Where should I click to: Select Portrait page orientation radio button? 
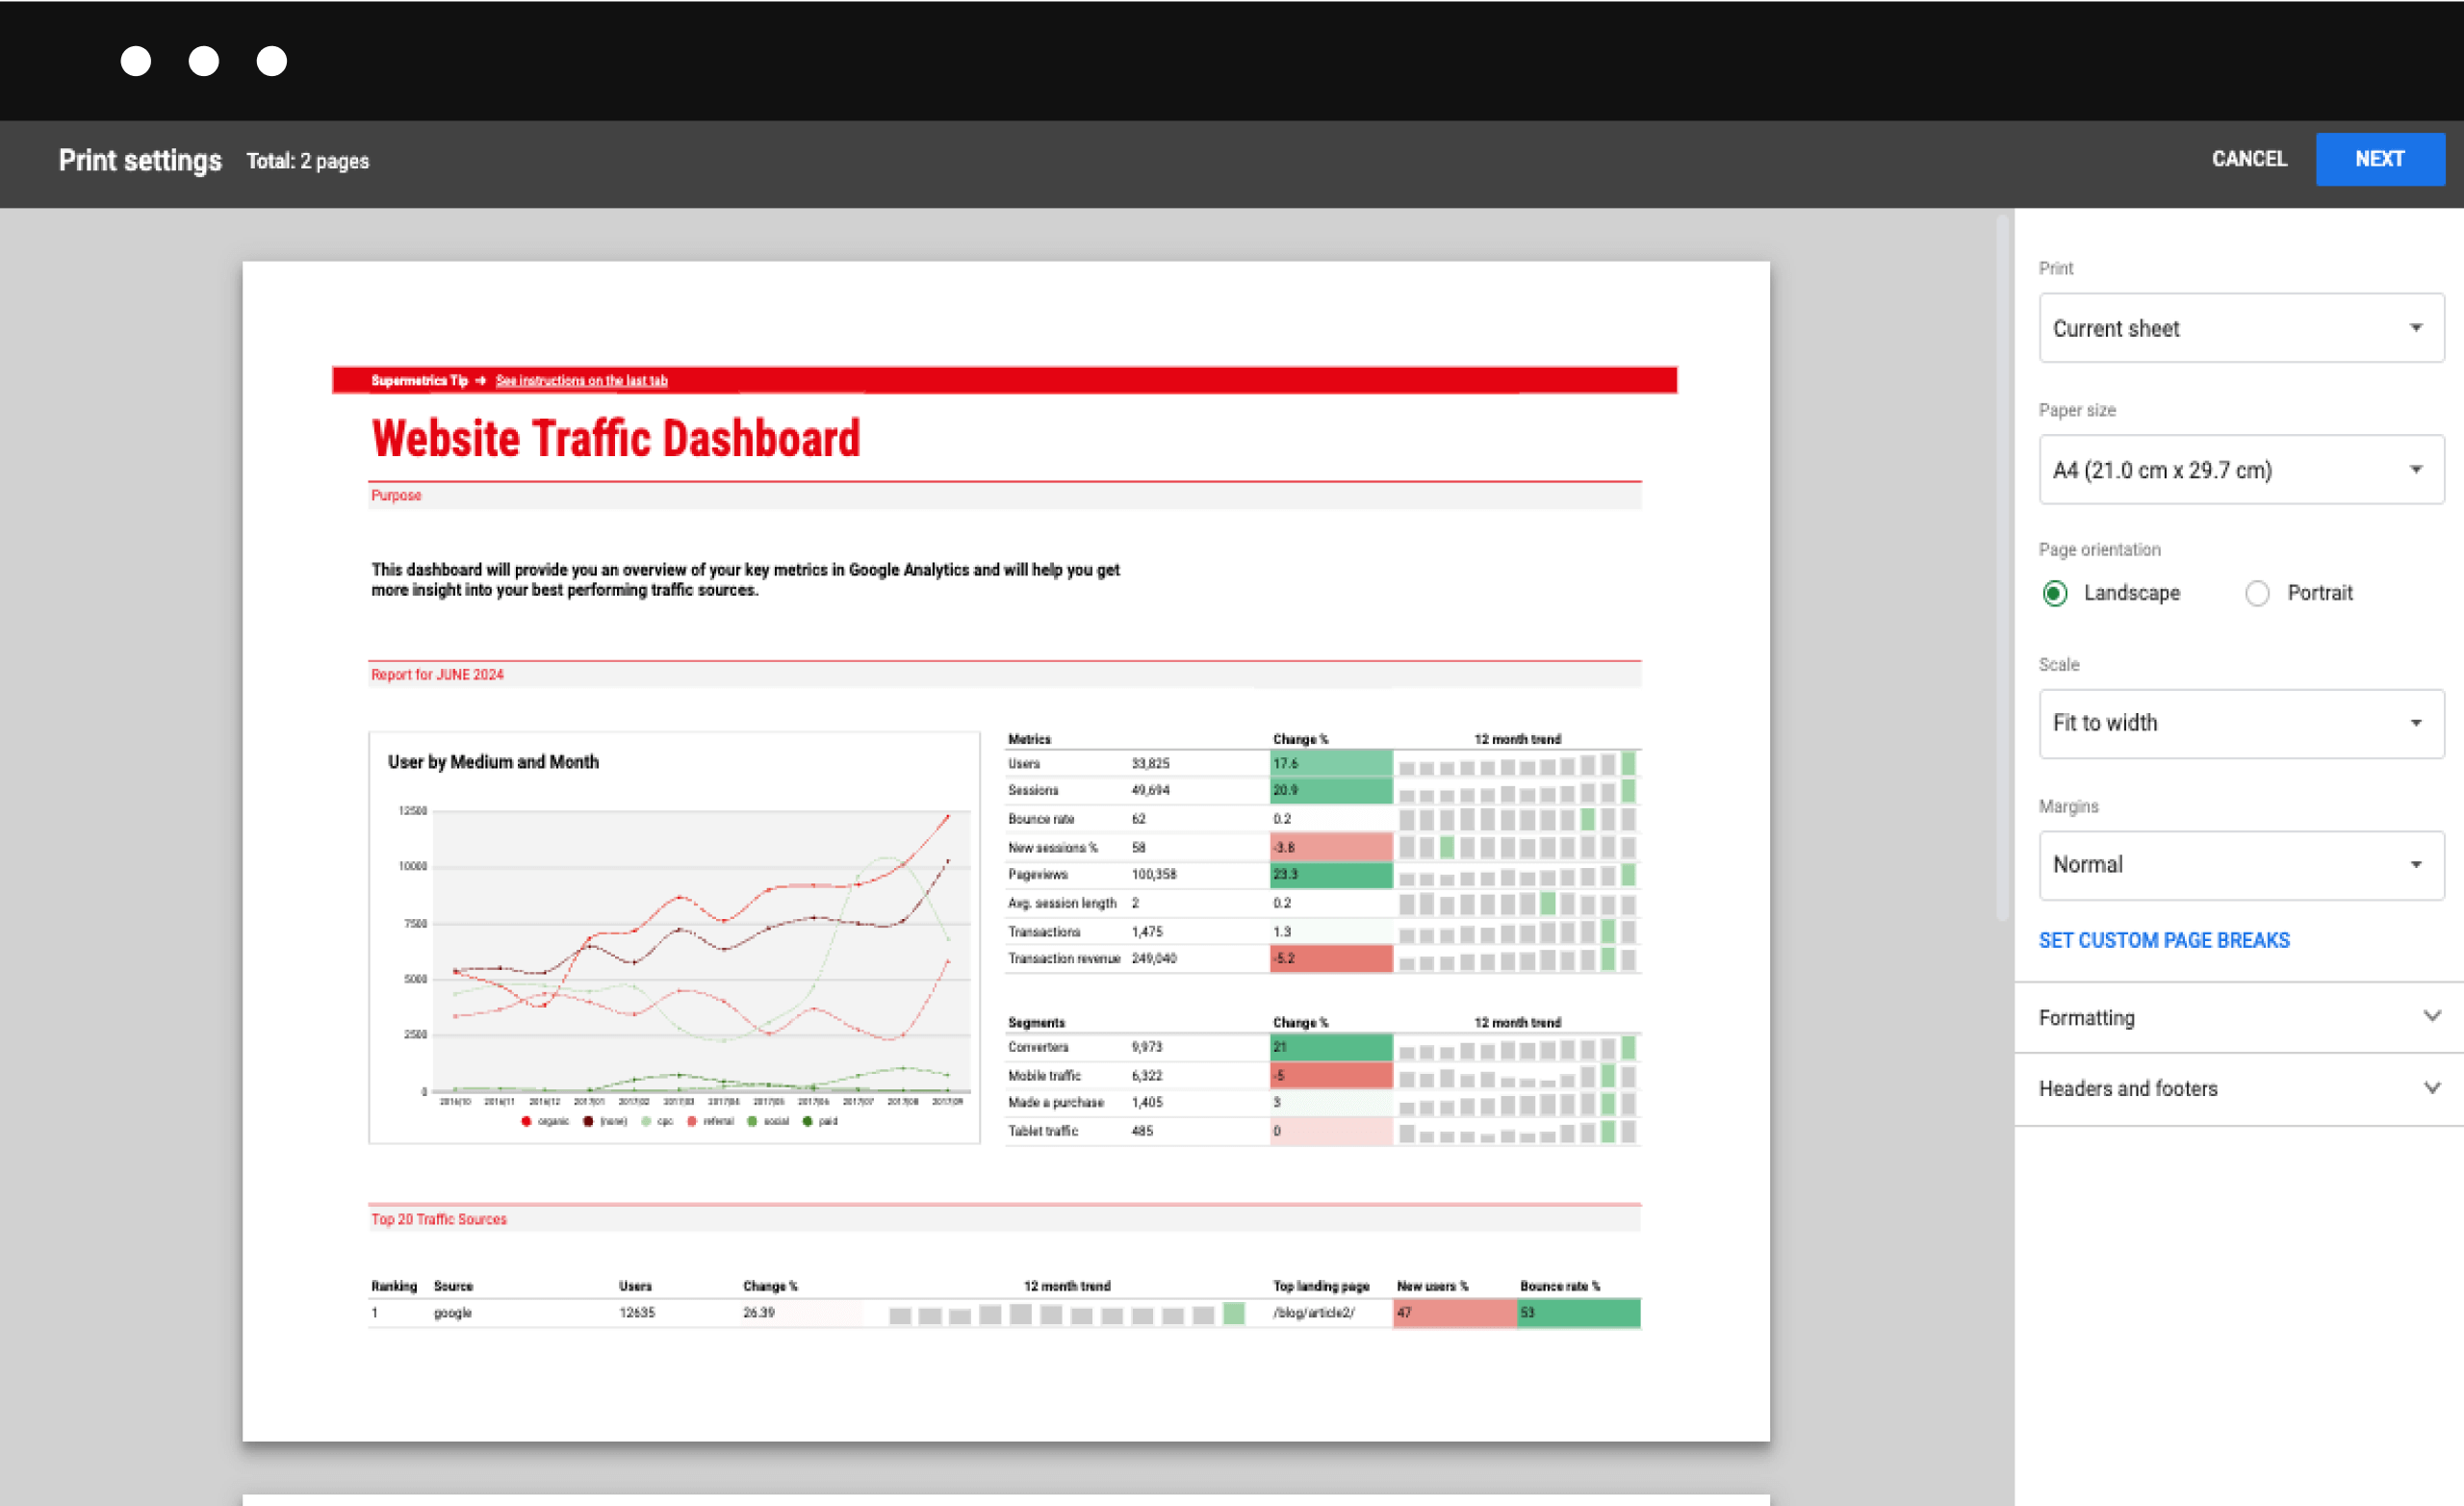(x=2258, y=593)
